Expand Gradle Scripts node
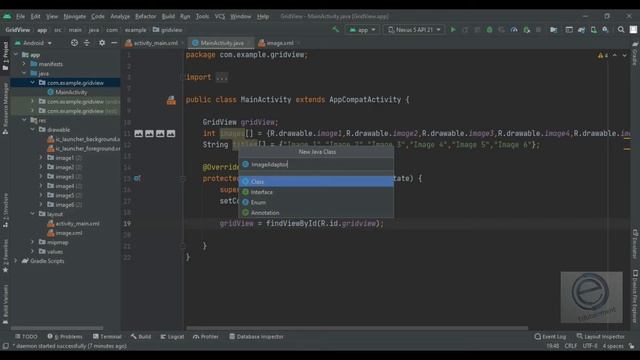The image size is (640, 360). coord(16,261)
